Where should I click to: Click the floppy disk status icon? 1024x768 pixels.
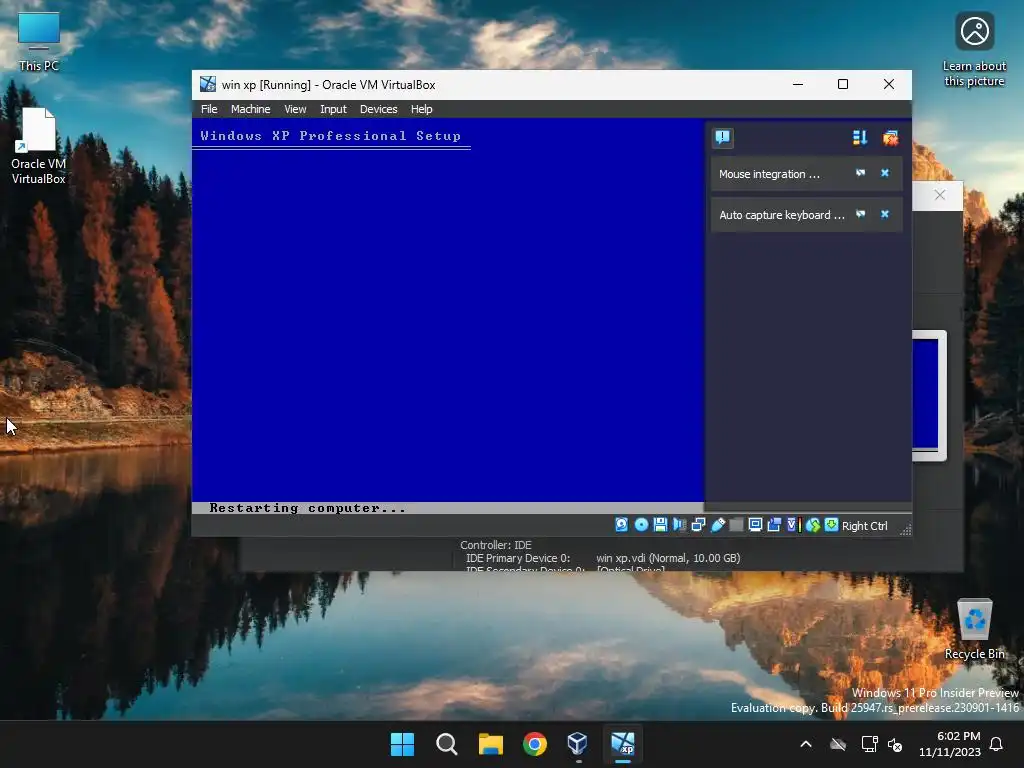(x=660, y=525)
